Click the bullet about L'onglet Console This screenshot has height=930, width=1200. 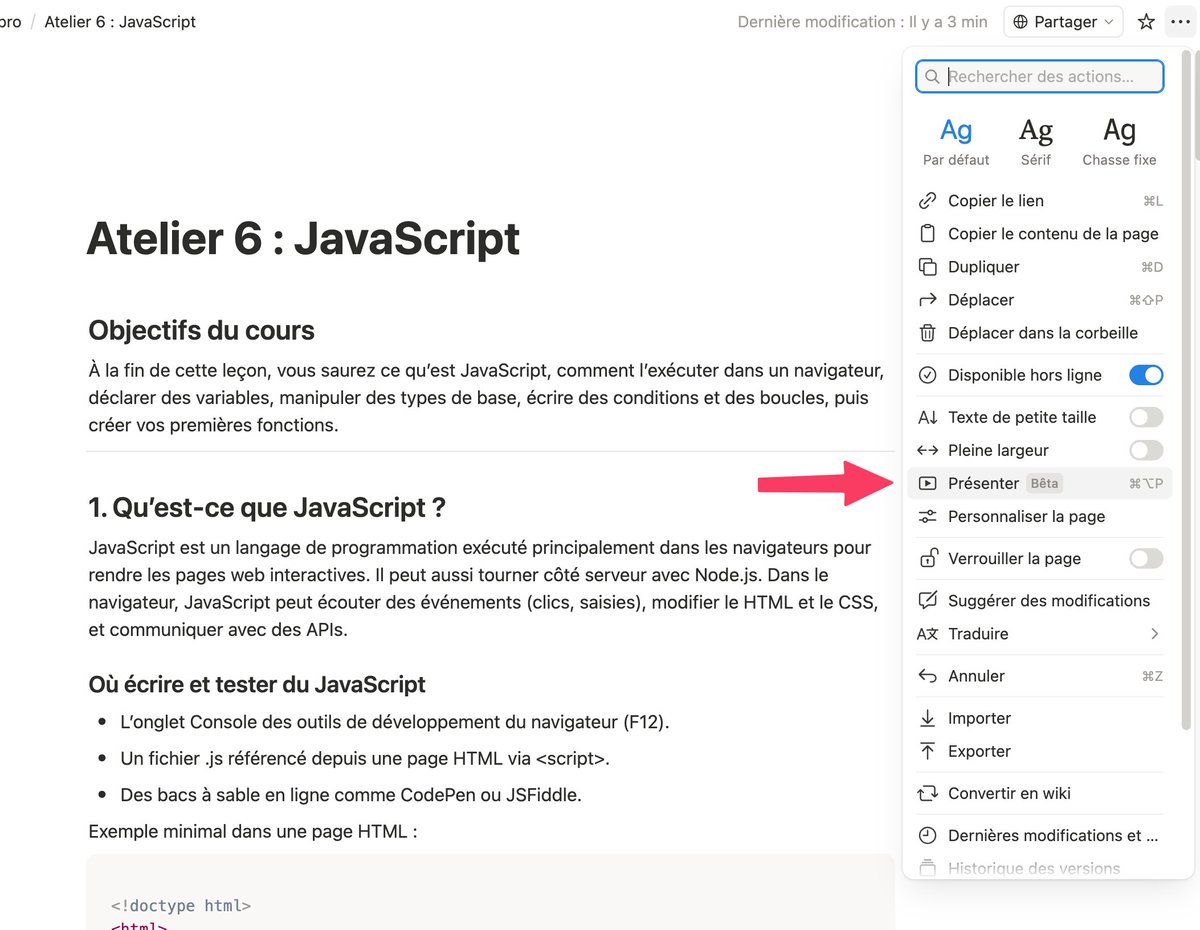[394, 722]
